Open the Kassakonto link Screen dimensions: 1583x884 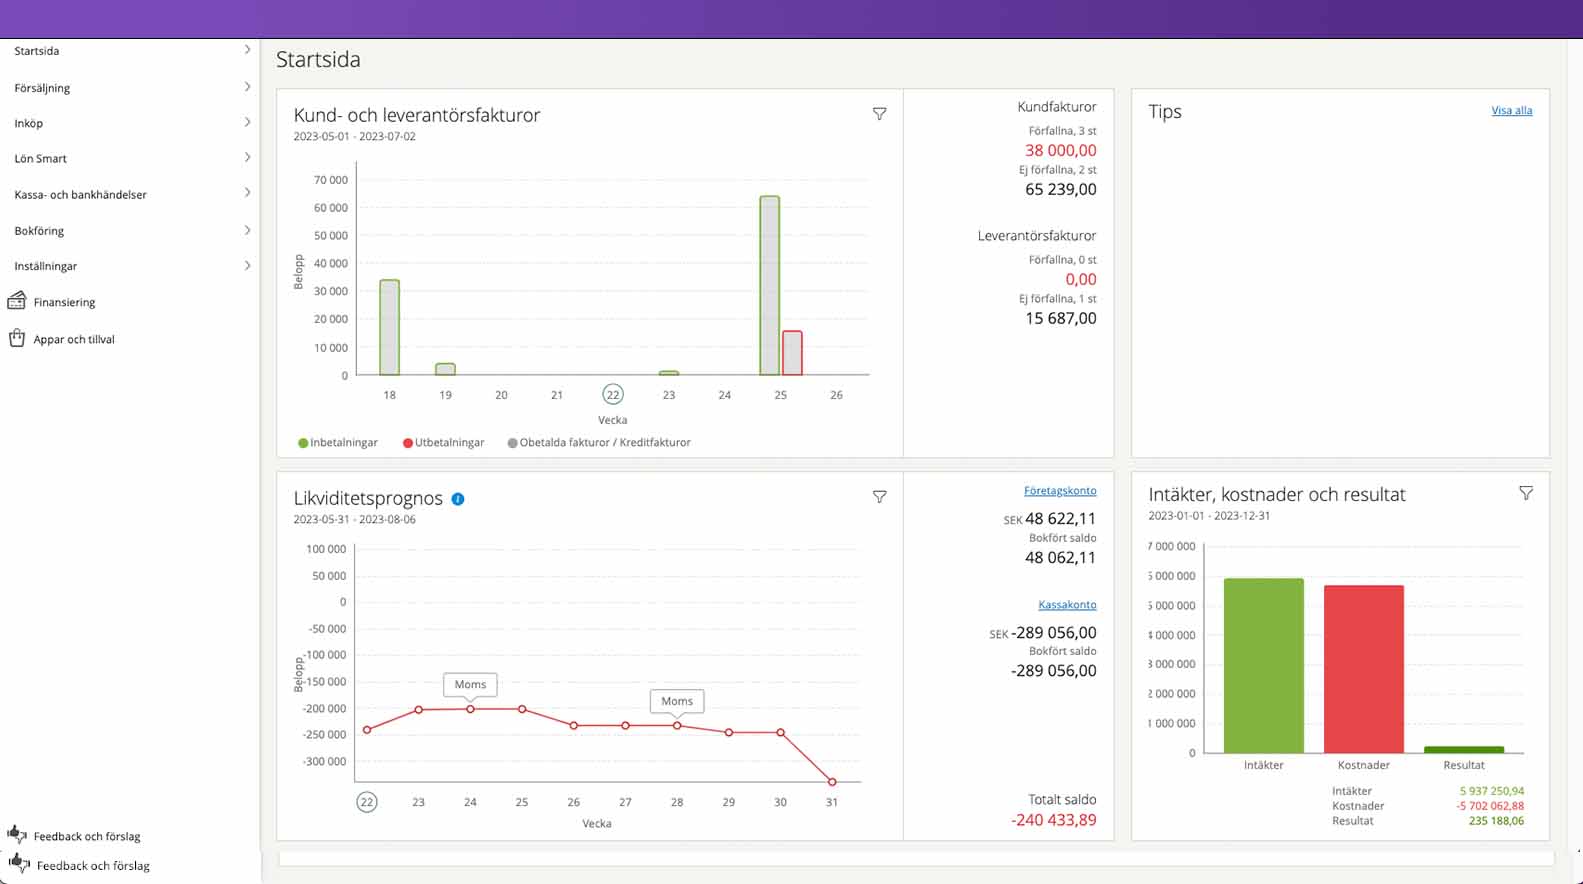tap(1067, 605)
